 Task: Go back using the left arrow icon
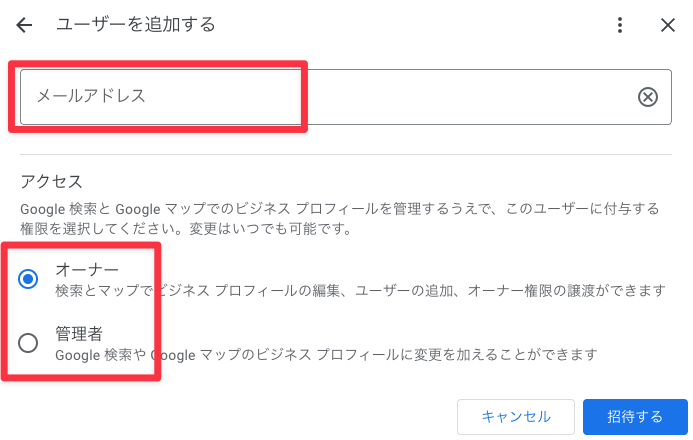point(24,25)
